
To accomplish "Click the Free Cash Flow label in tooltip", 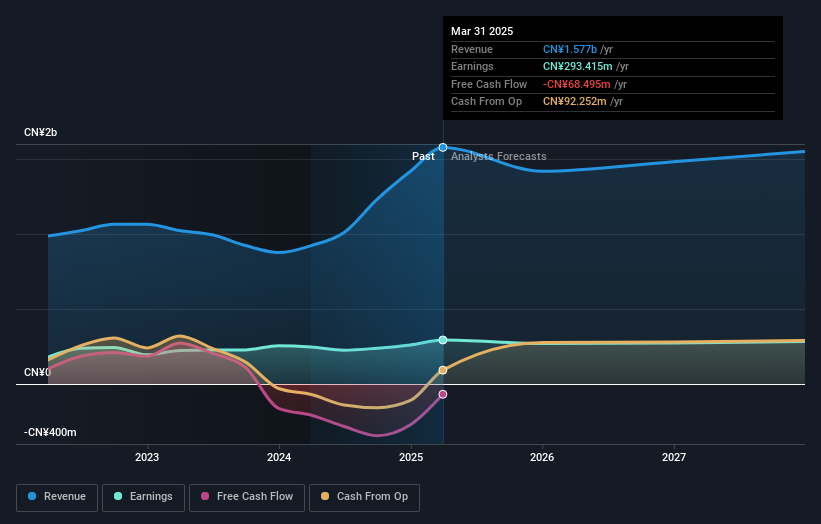I will coord(489,84).
